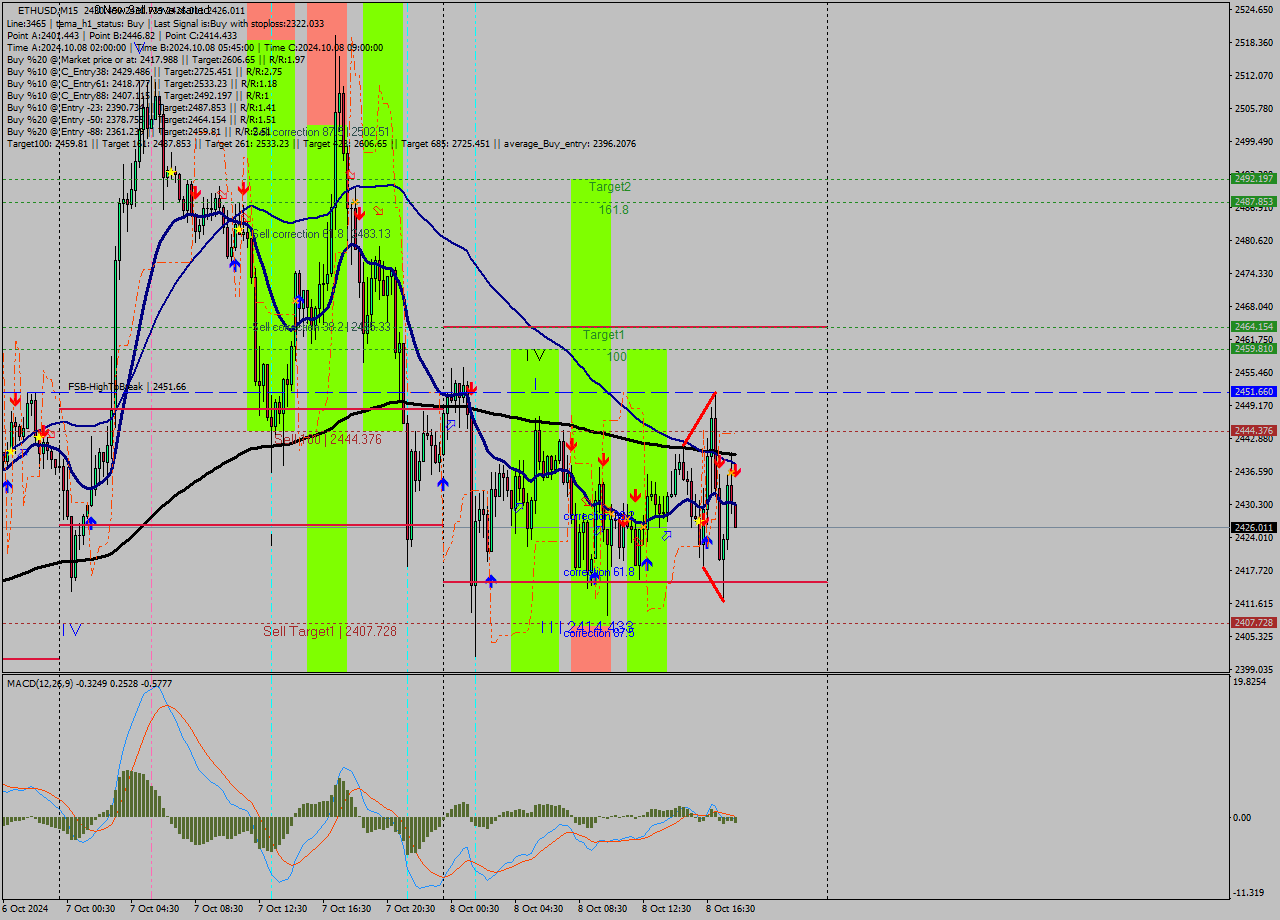Click the current price tag 2426.011
This screenshot has width=1280, height=920.
1253,527
